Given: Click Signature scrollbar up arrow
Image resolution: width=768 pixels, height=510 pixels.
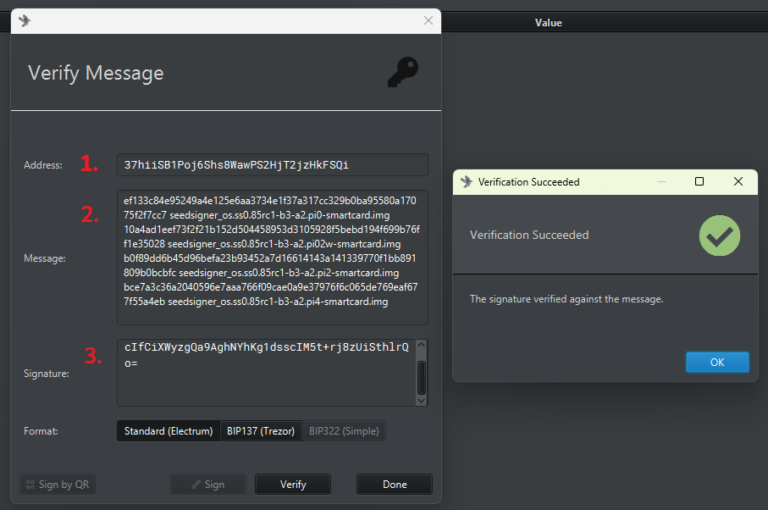Looking at the screenshot, I should (421, 345).
